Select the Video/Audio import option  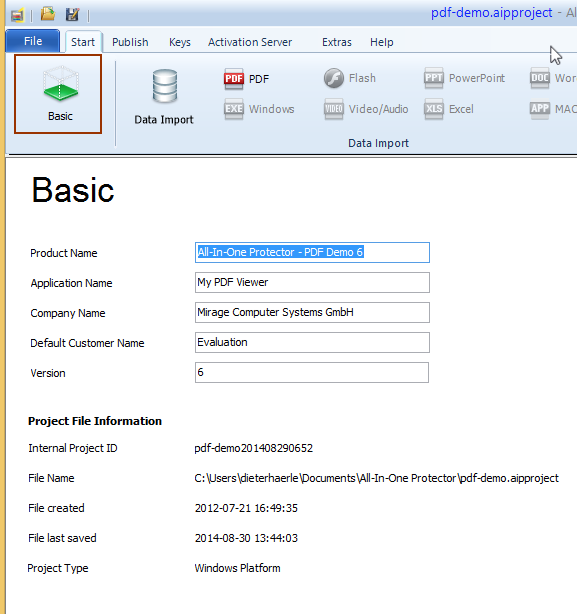pyautogui.click(x=334, y=108)
